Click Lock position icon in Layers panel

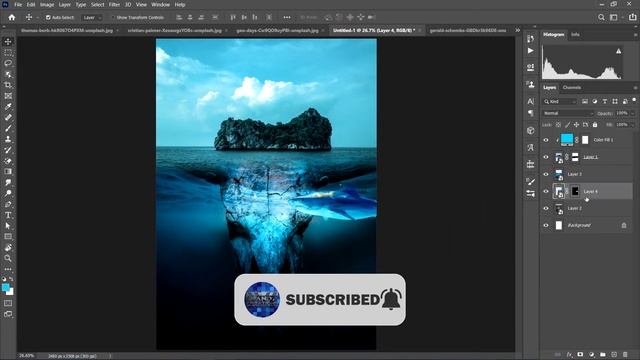[576, 124]
